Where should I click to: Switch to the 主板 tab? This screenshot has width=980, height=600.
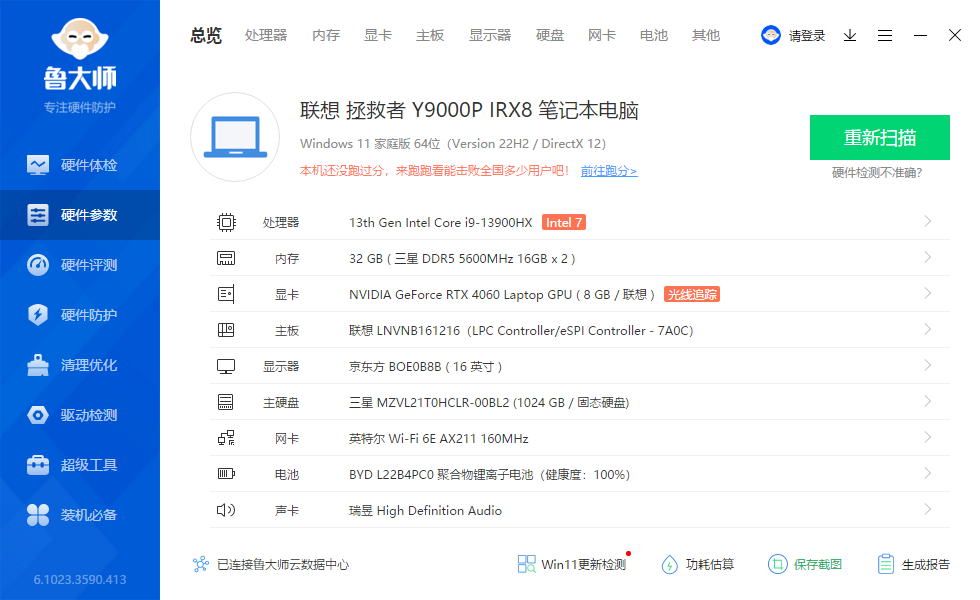430,35
